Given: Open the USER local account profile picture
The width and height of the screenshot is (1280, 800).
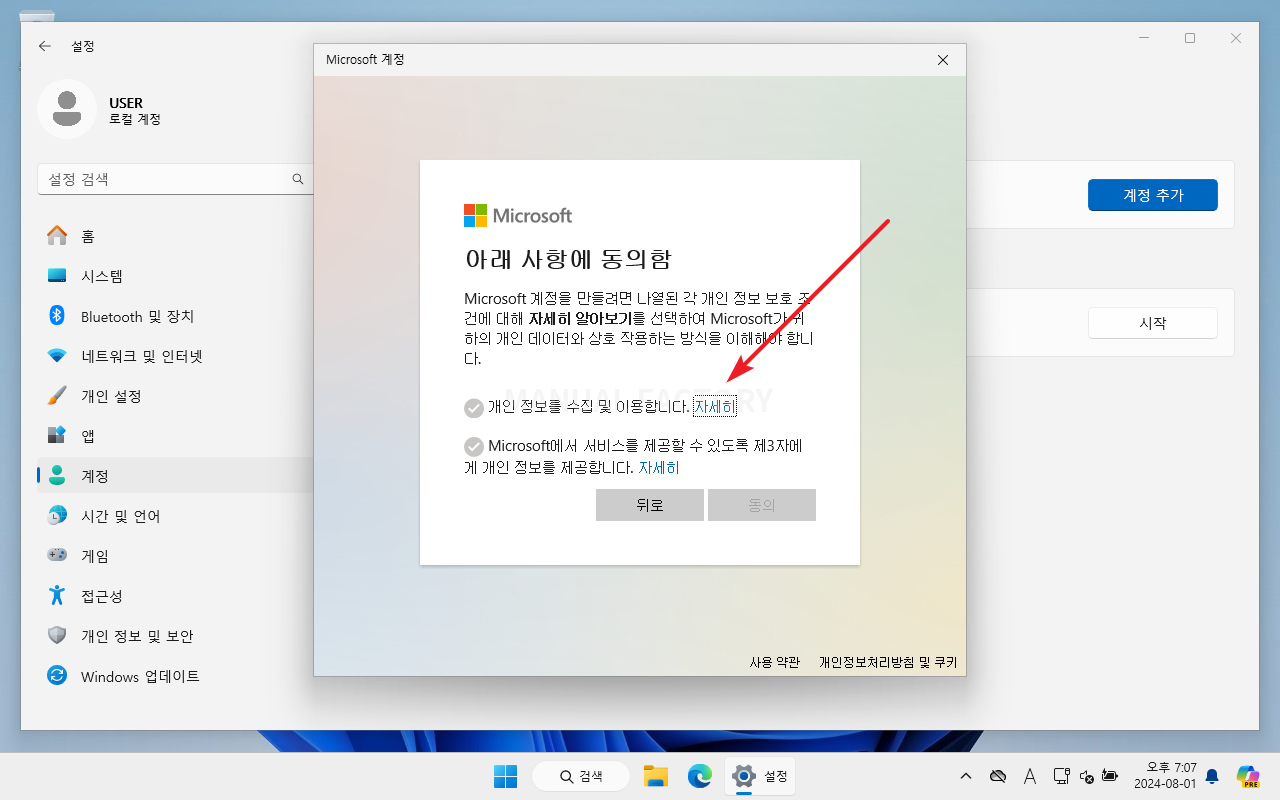Looking at the screenshot, I should [67, 108].
